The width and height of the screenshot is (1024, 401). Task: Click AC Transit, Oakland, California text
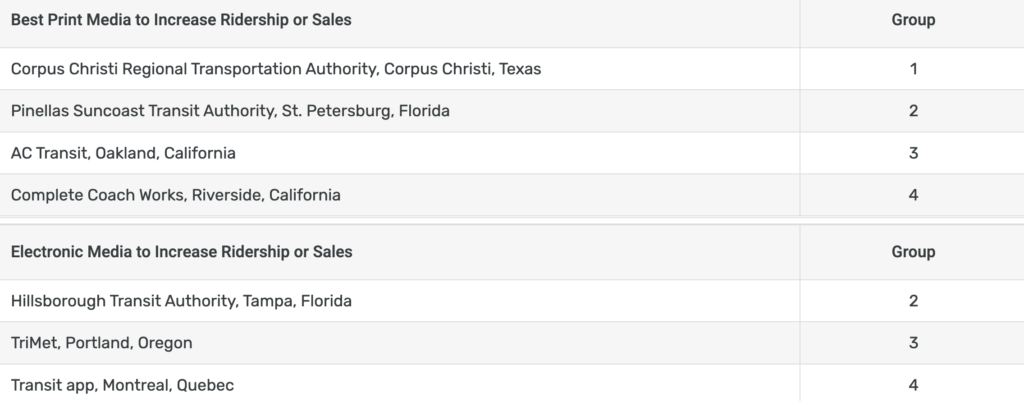coord(123,153)
